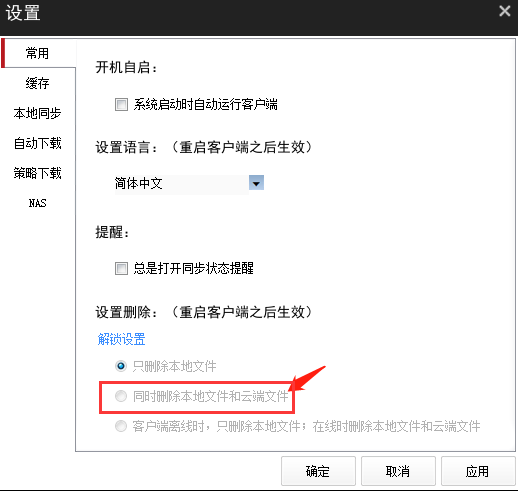Image resolution: width=518 pixels, height=491 pixels.
Task: Close the 设置 dialog with X icon
Action: coord(504,11)
